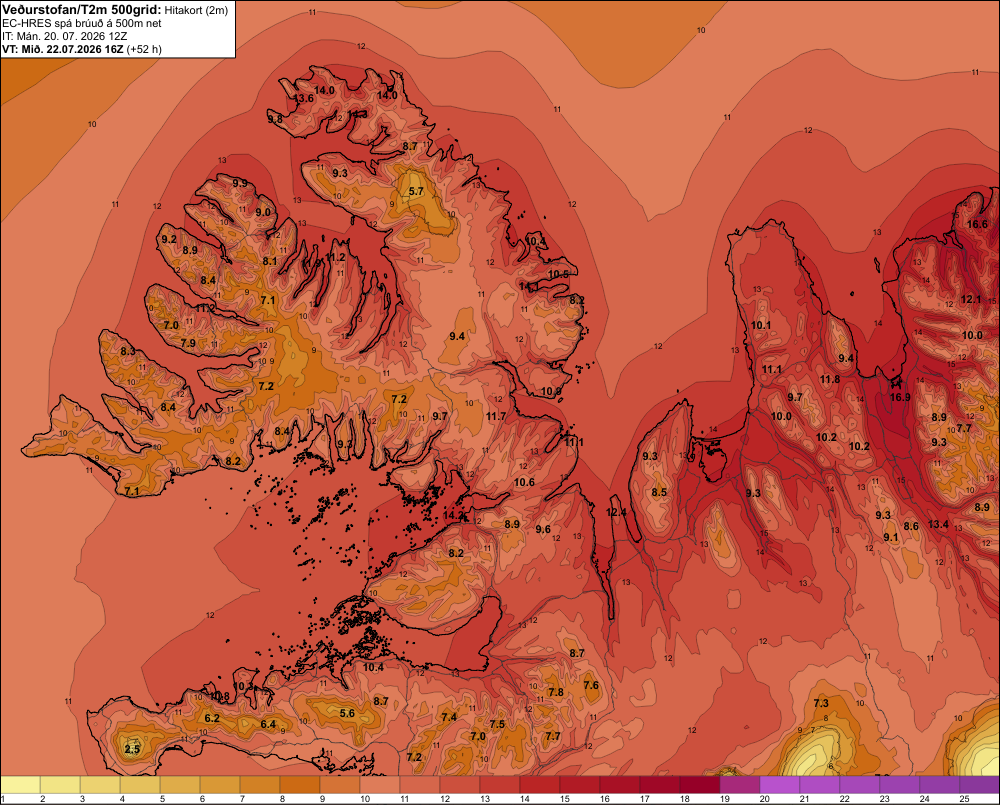The height and width of the screenshot is (805, 1000).
Task: Click the 16.9 temperature value
Action: pos(900,397)
